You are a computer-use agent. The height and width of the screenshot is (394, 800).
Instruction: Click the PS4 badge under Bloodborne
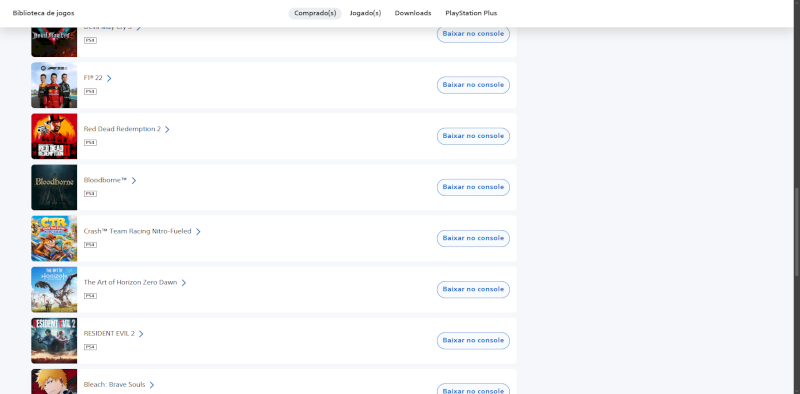click(90, 193)
